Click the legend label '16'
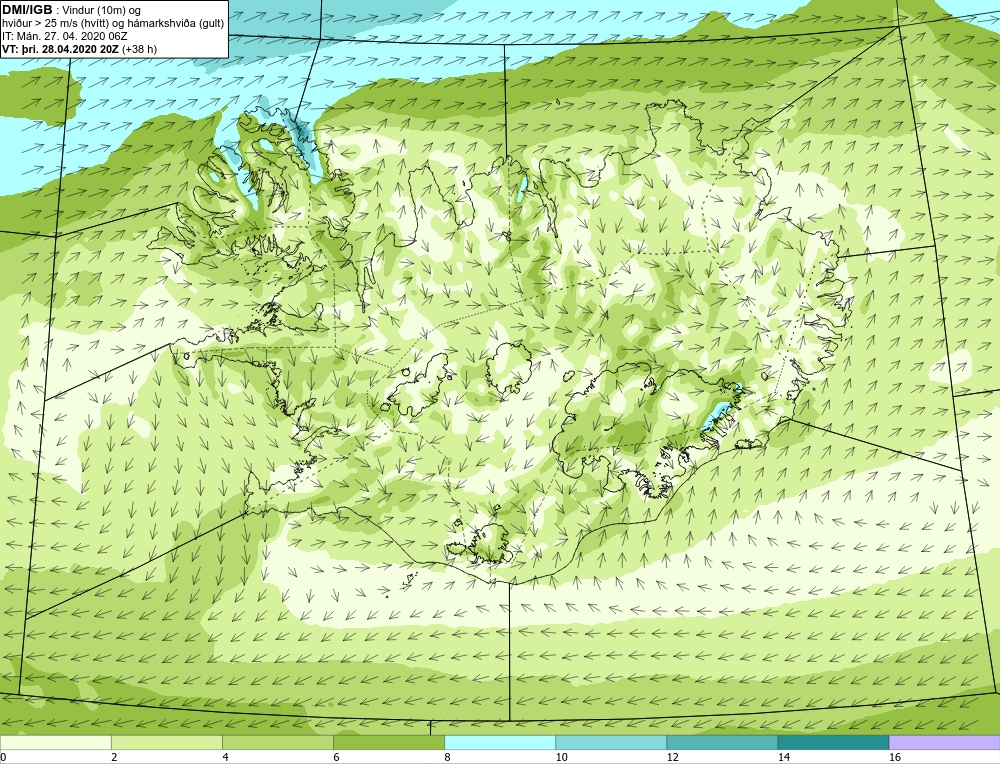Viewport: 1000px width, 764px height. pyautogui.click(x=895, y=757)
